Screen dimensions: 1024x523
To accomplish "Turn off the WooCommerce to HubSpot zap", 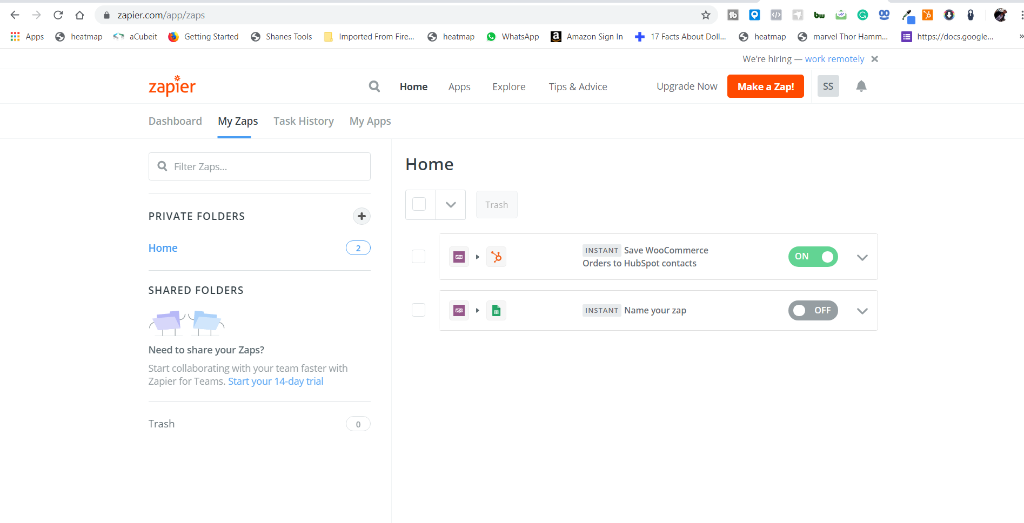I will (x=813, y=257).
